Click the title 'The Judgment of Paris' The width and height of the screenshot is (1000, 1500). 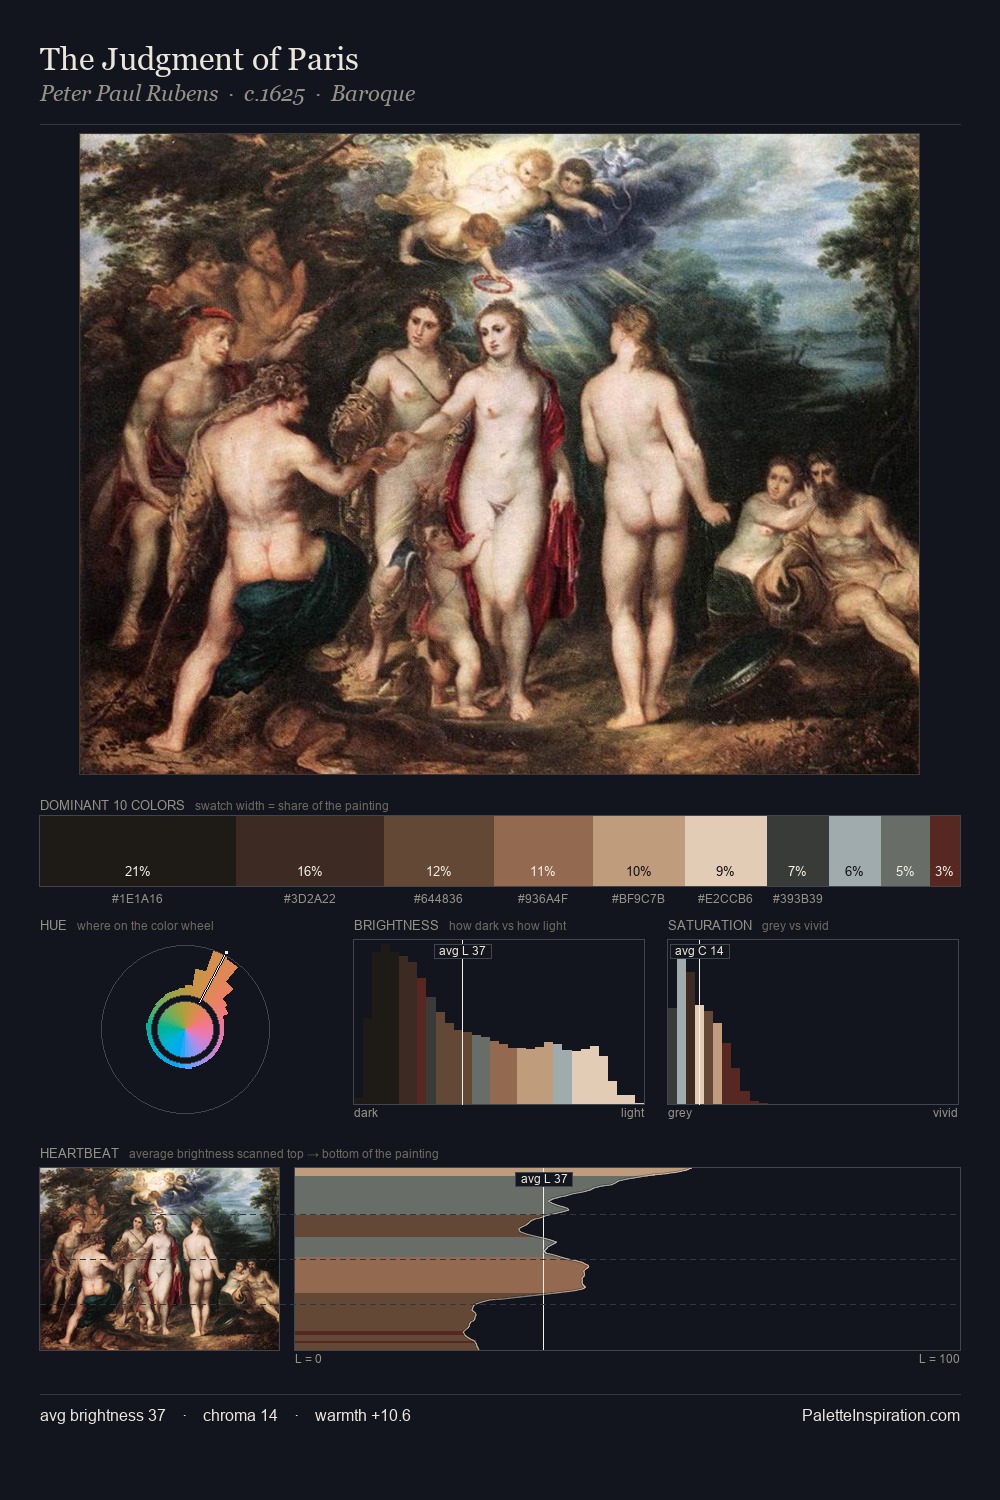(x=199, y=59)
